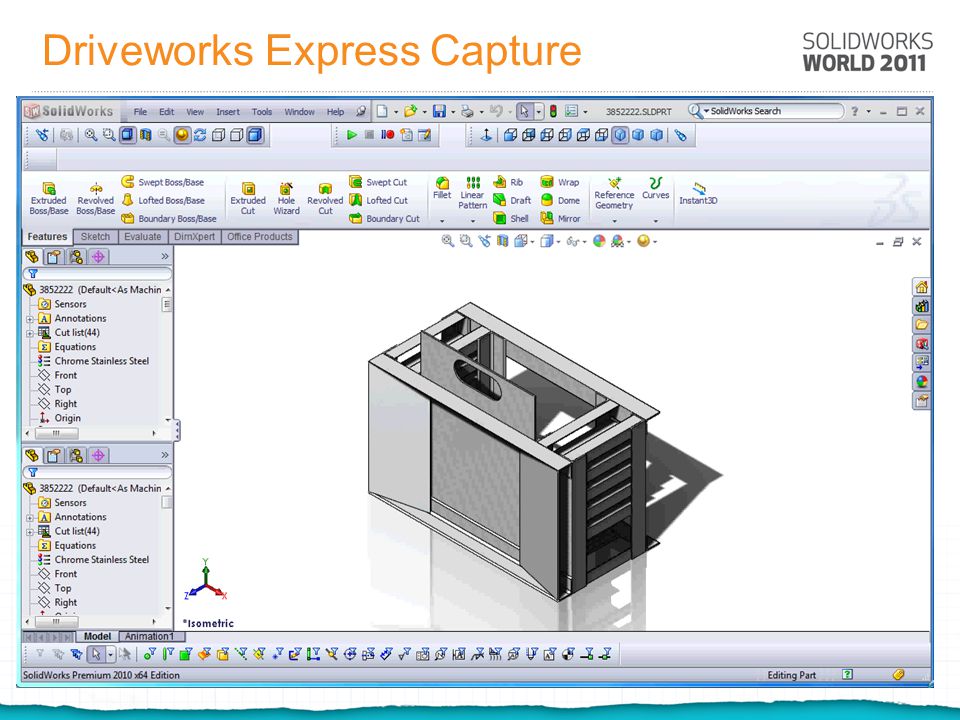Expand Linear Pattern dropdown arrow

(x=473, y=221)
